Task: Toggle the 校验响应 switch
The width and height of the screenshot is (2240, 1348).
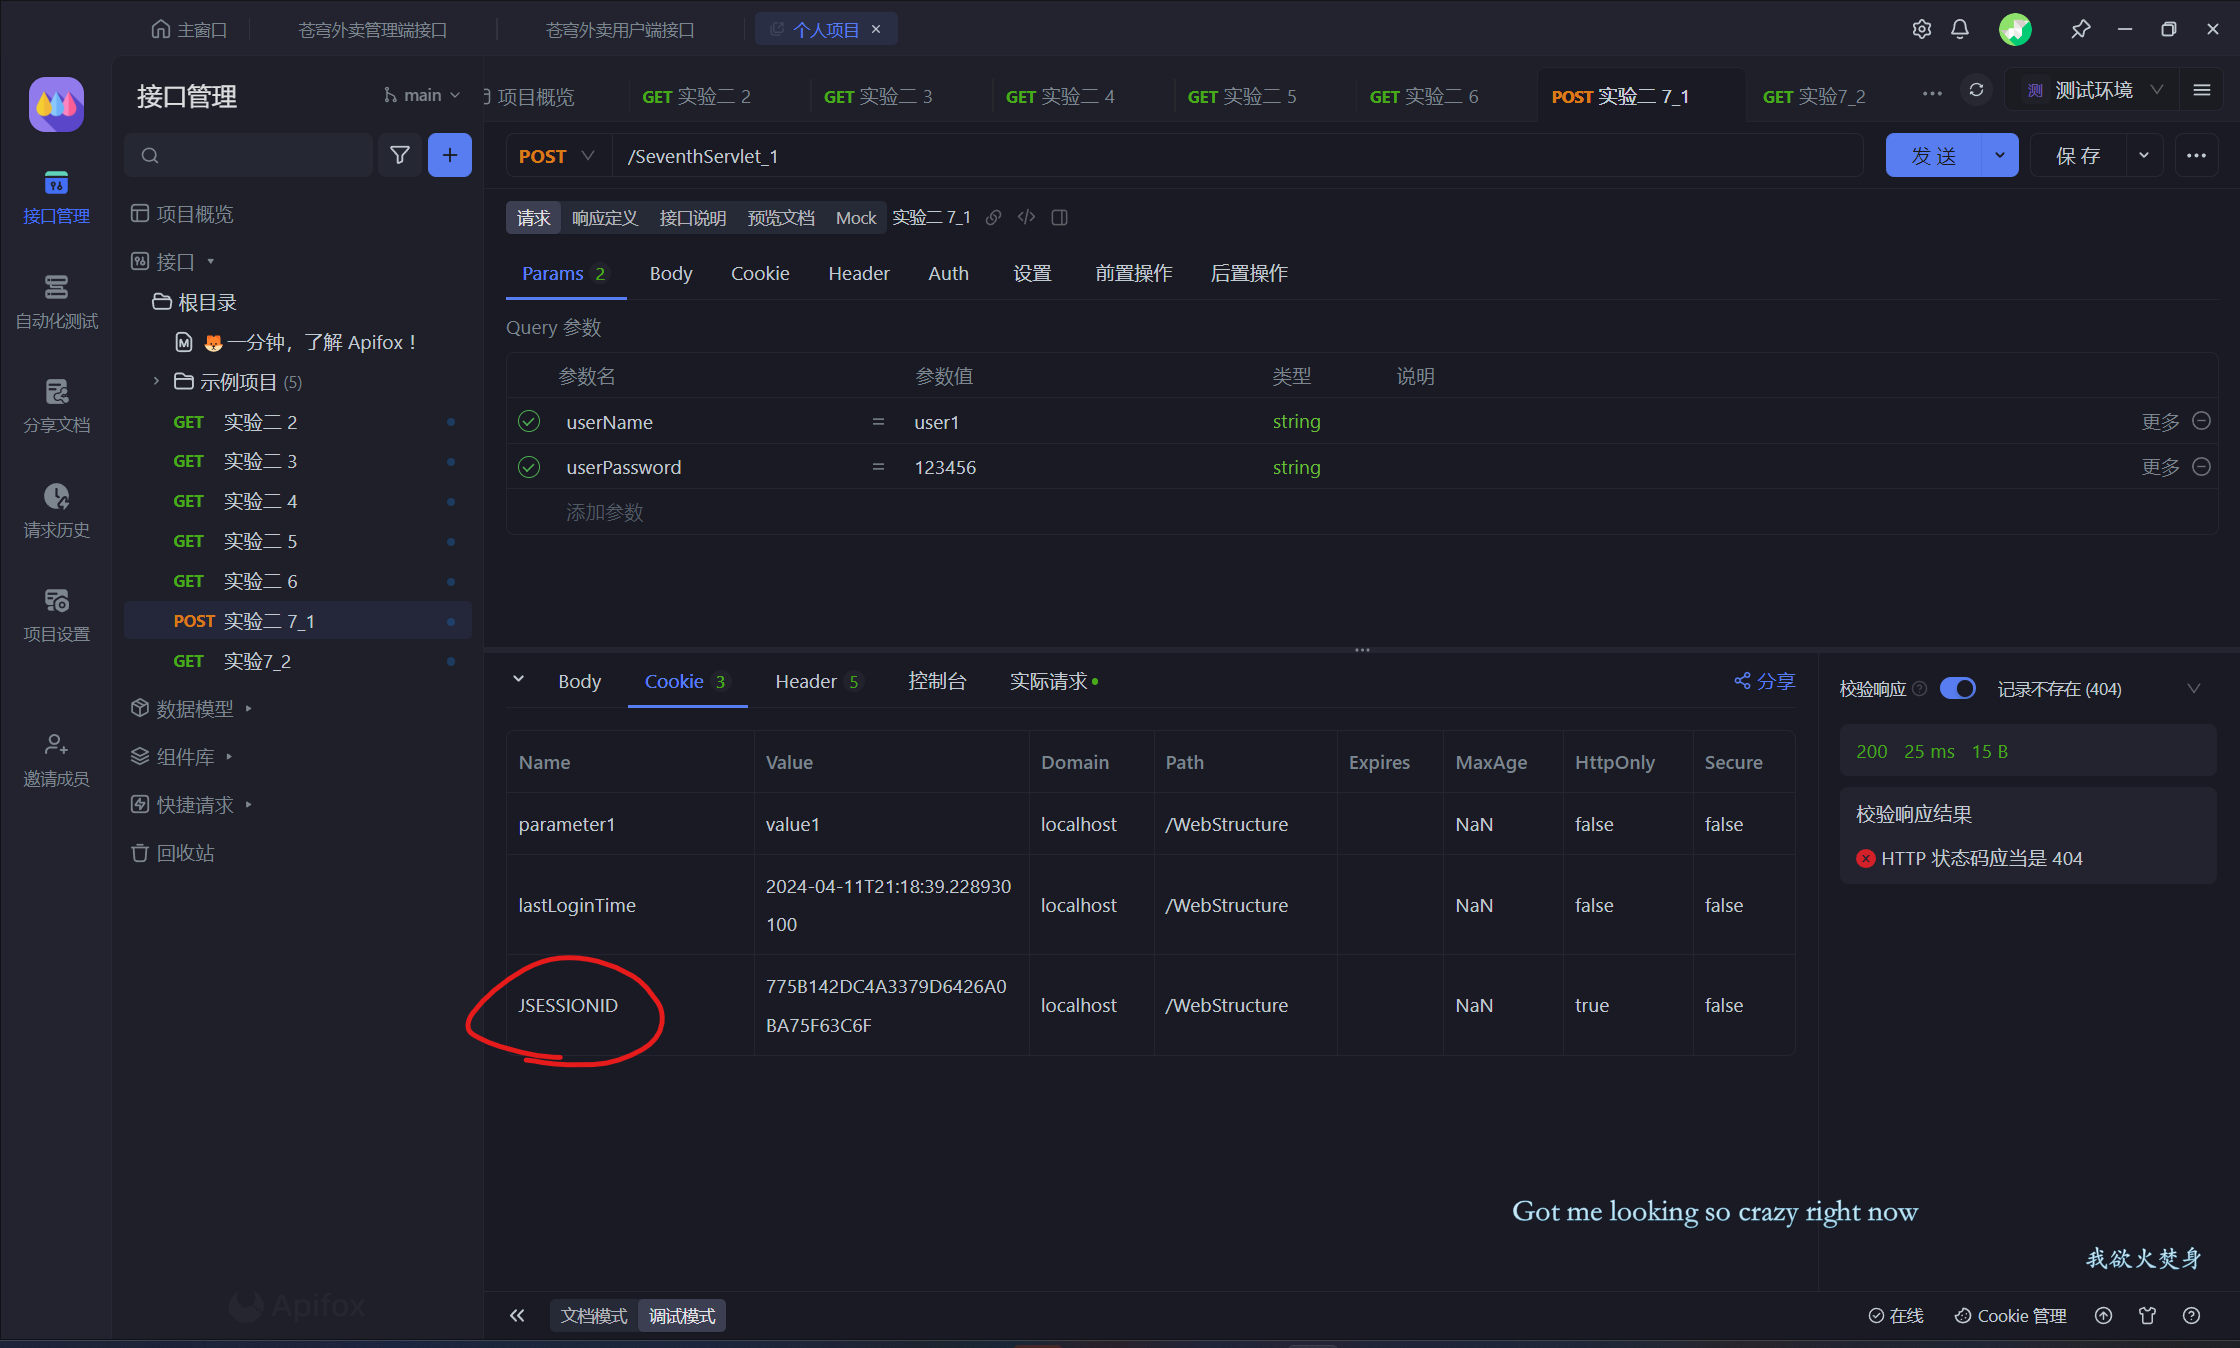Action: [1957, 688]
